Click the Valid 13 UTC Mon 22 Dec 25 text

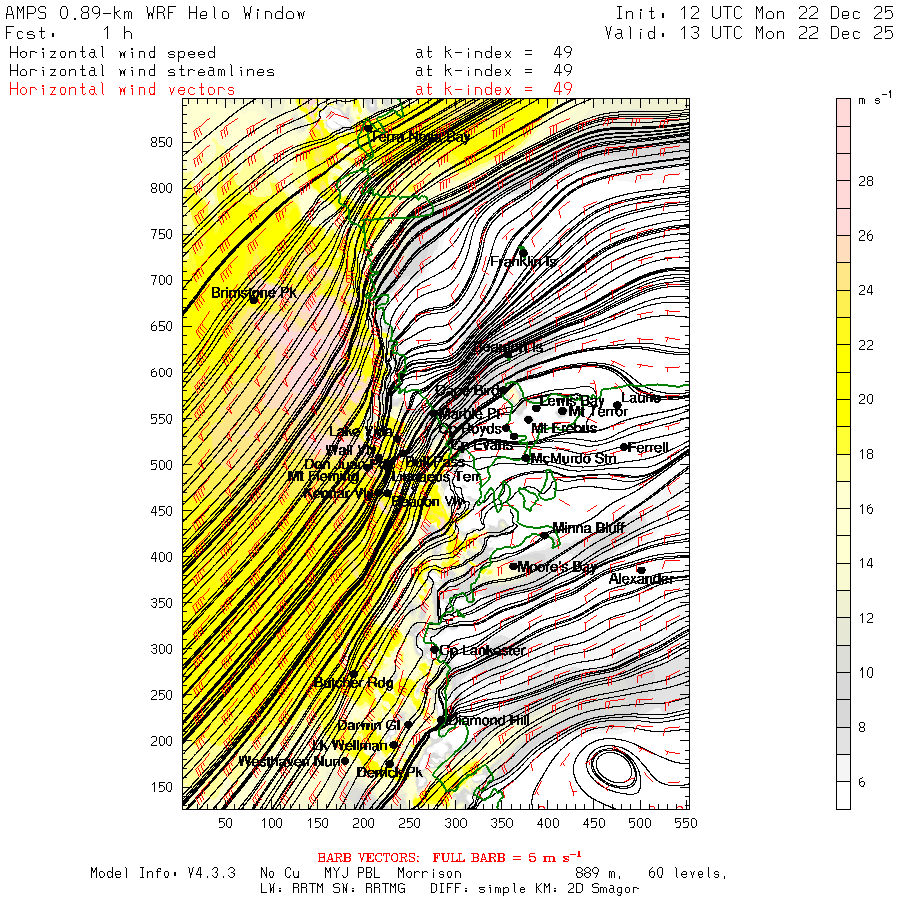[748, 33]
